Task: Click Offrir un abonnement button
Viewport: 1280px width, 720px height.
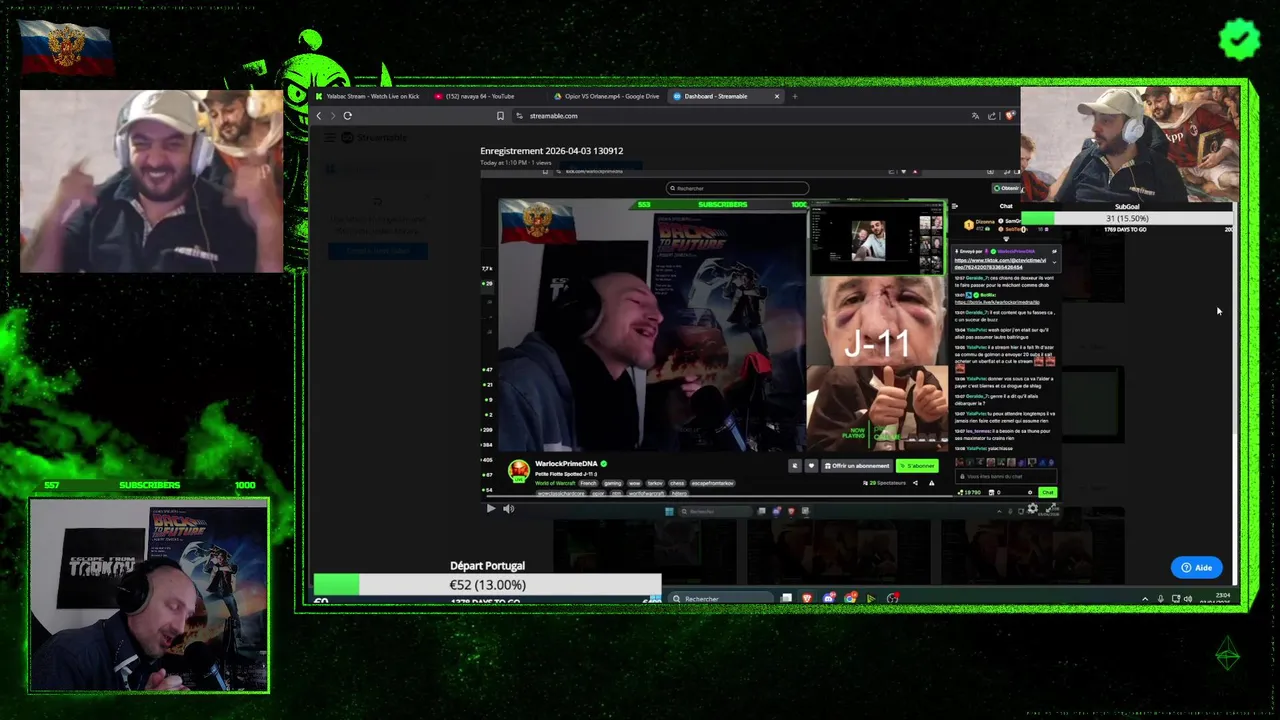Action: [x=857, y=466]
